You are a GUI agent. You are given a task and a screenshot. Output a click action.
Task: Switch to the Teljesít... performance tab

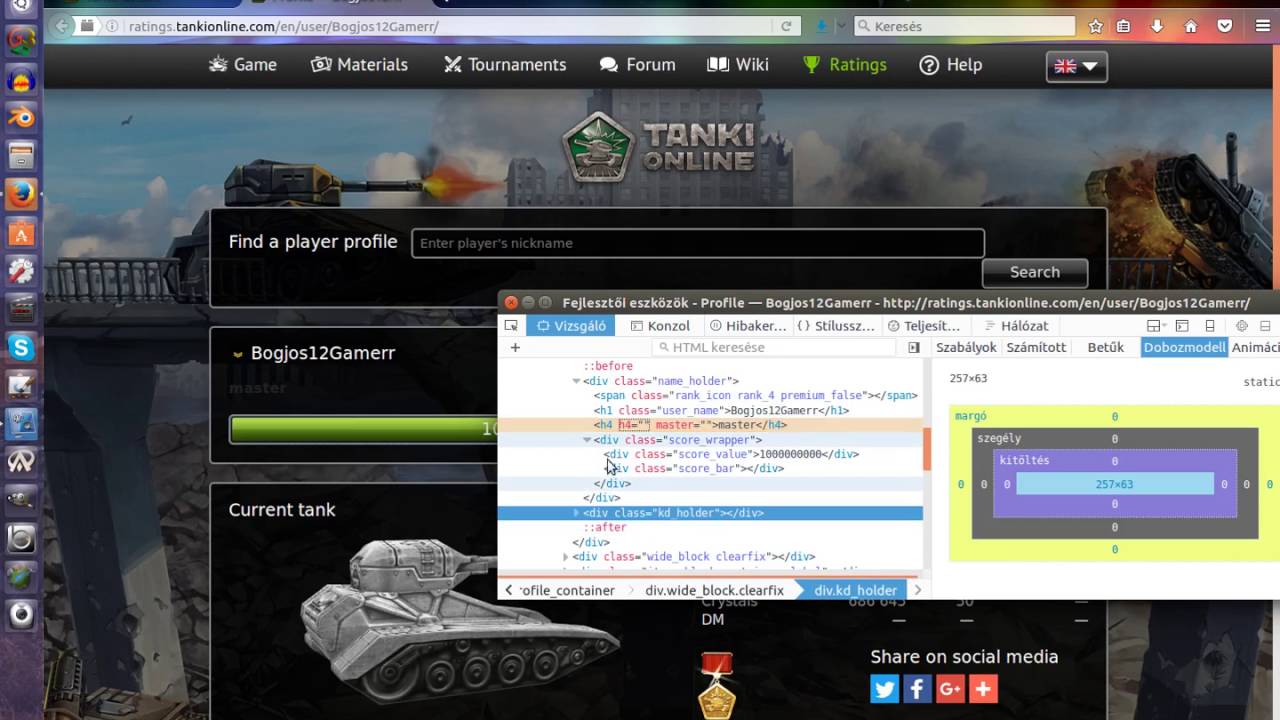click(922, 326)
